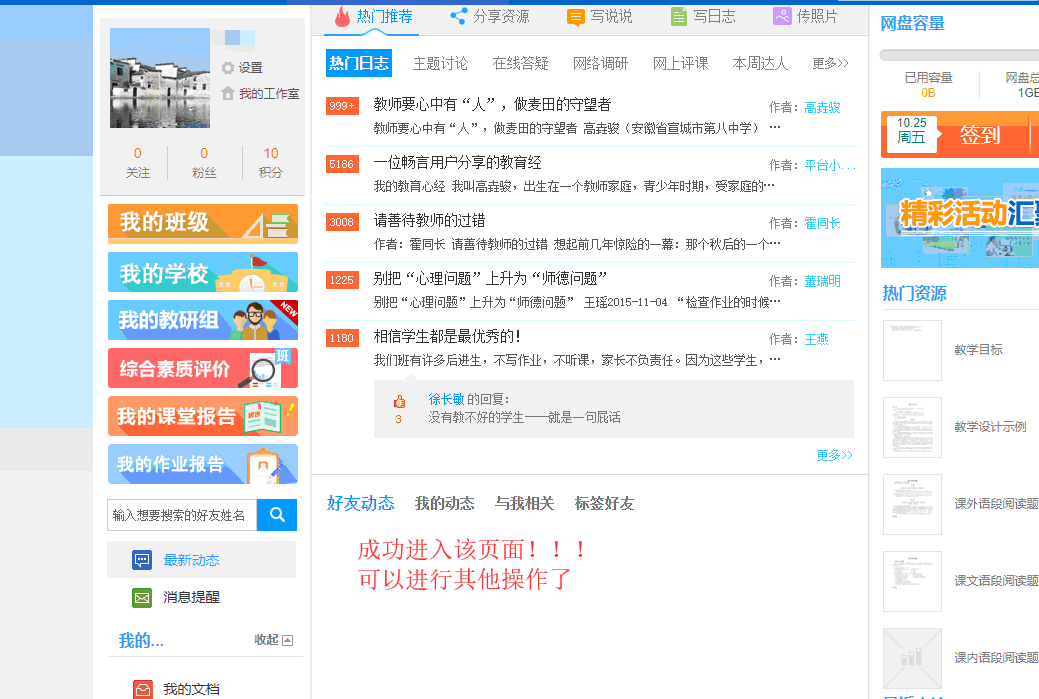The height and width of the screenshot is (699, 1039).
Task: Select the 本周达人 tab
Action: pyautogui.click(x=760, y=63)
